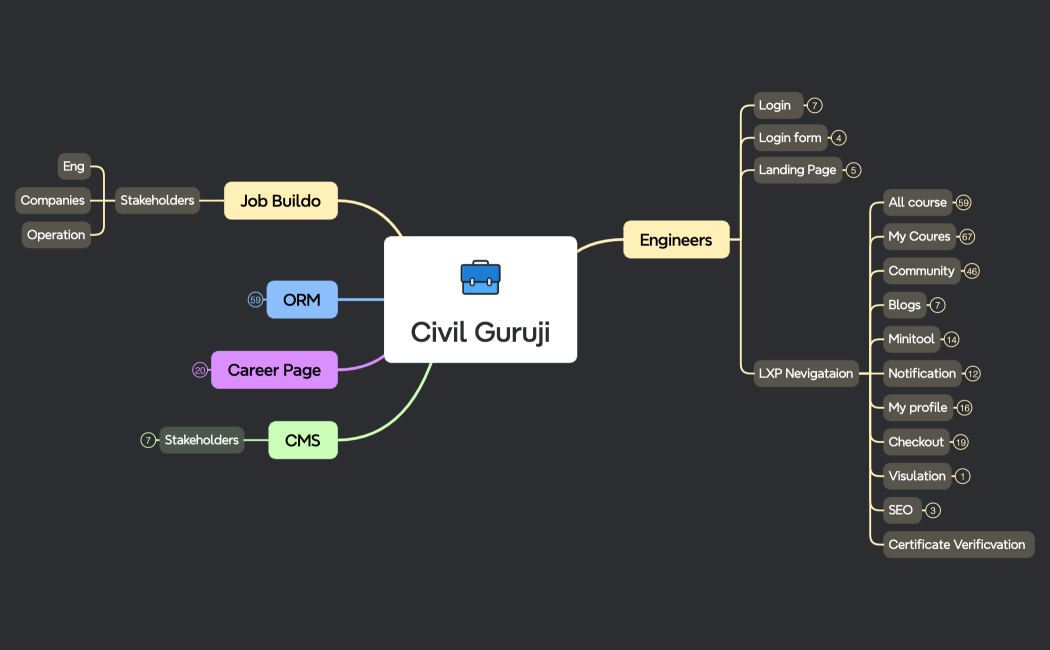Screen dimensions: 1050x650
Task: Expand Landing Page badge showing 5
Action: tap(853, 170)
